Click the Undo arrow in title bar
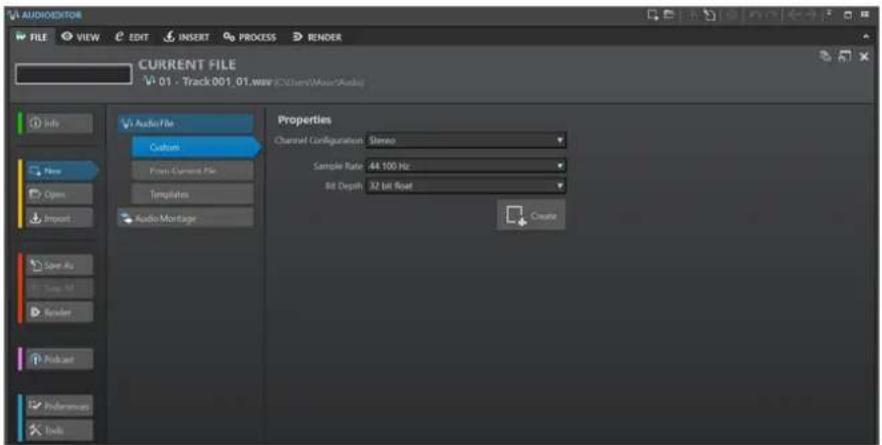This screenshot has height=445, width=882. [754, 15]
